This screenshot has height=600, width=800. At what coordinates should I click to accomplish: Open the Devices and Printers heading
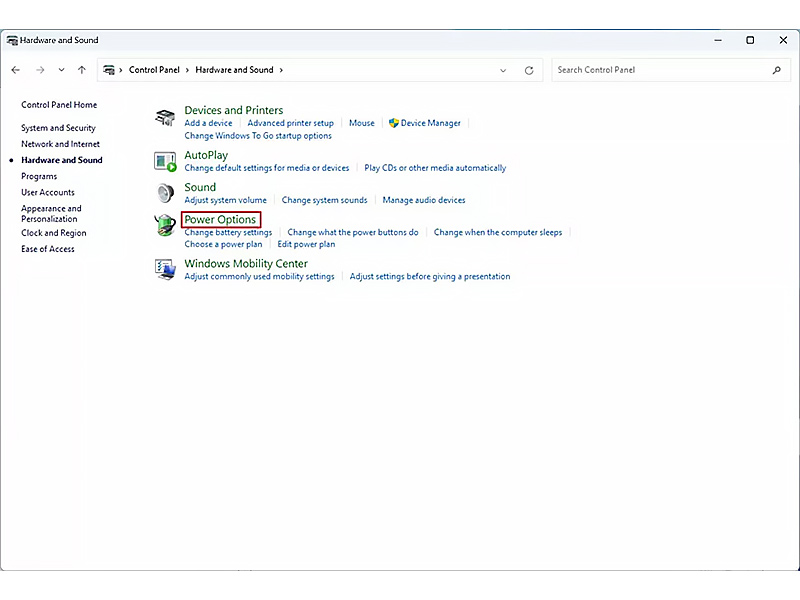point(234,110)
